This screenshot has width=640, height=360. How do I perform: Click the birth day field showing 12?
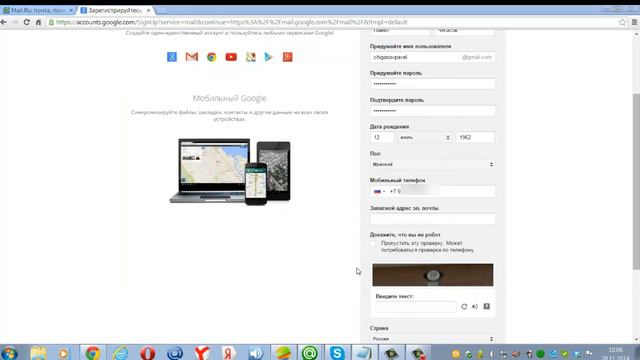(x=382, y=138)
